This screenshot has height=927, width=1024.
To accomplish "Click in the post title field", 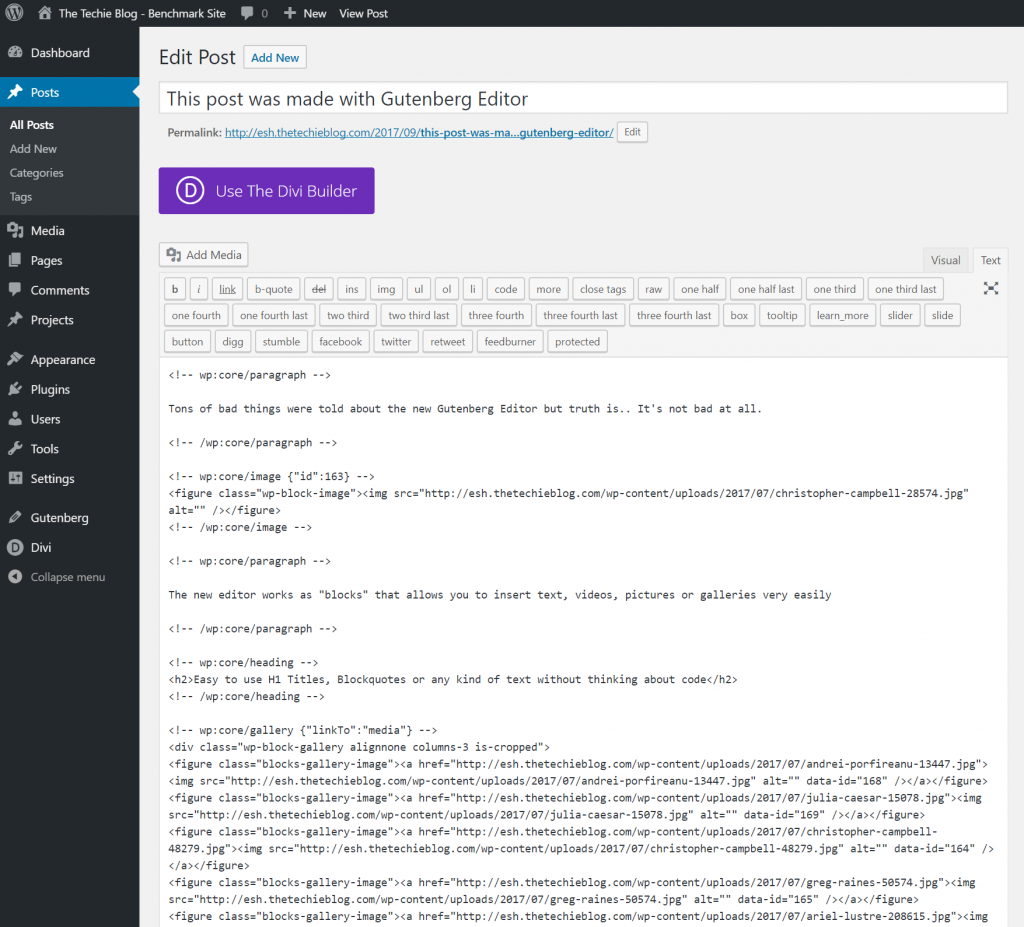I will tap(583, 98).
